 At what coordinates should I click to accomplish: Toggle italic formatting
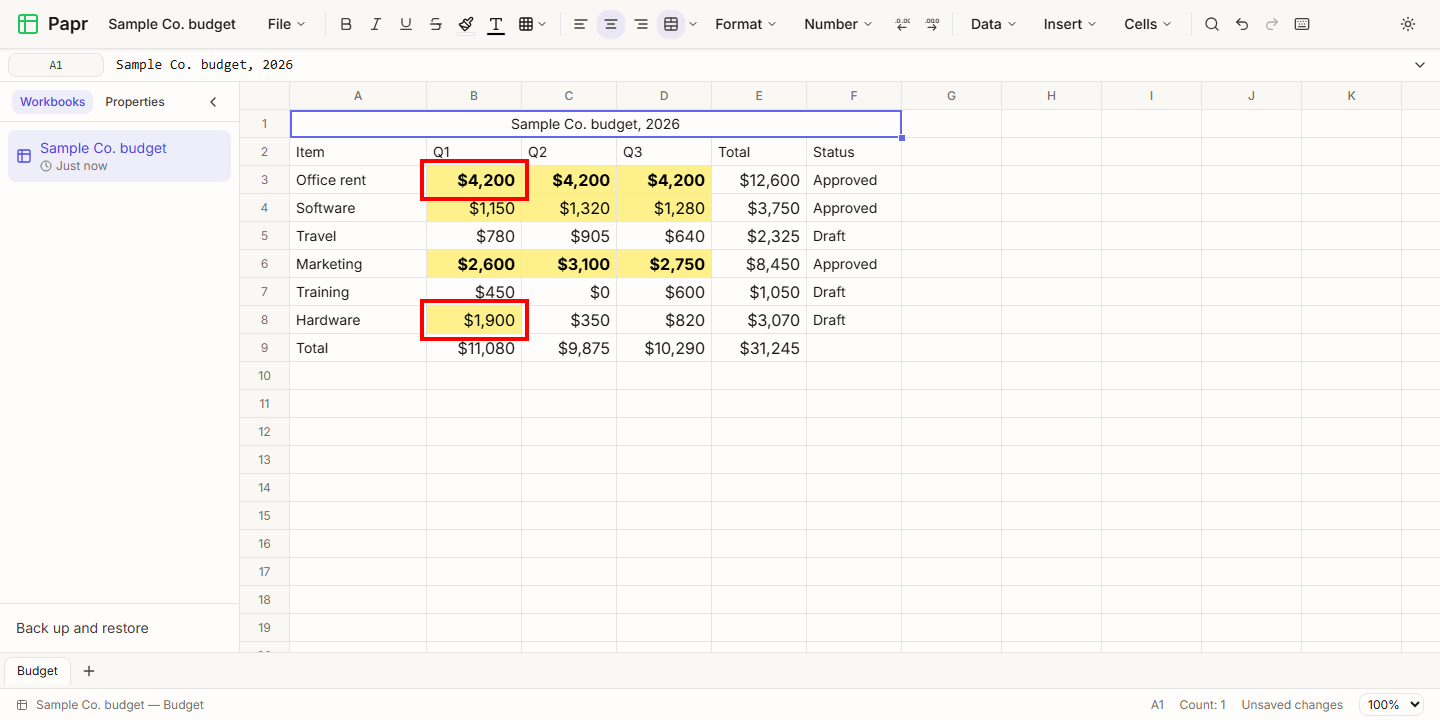376,24
